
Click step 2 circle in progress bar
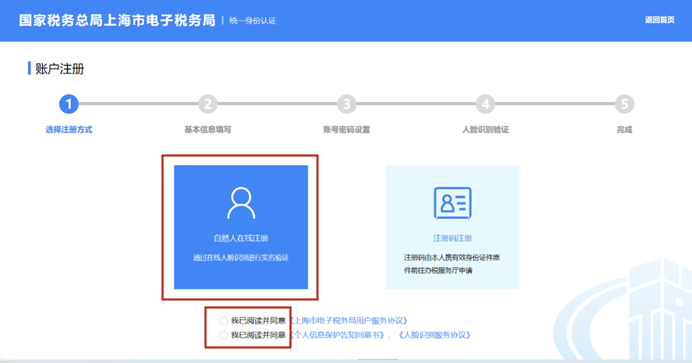[207, 104]
